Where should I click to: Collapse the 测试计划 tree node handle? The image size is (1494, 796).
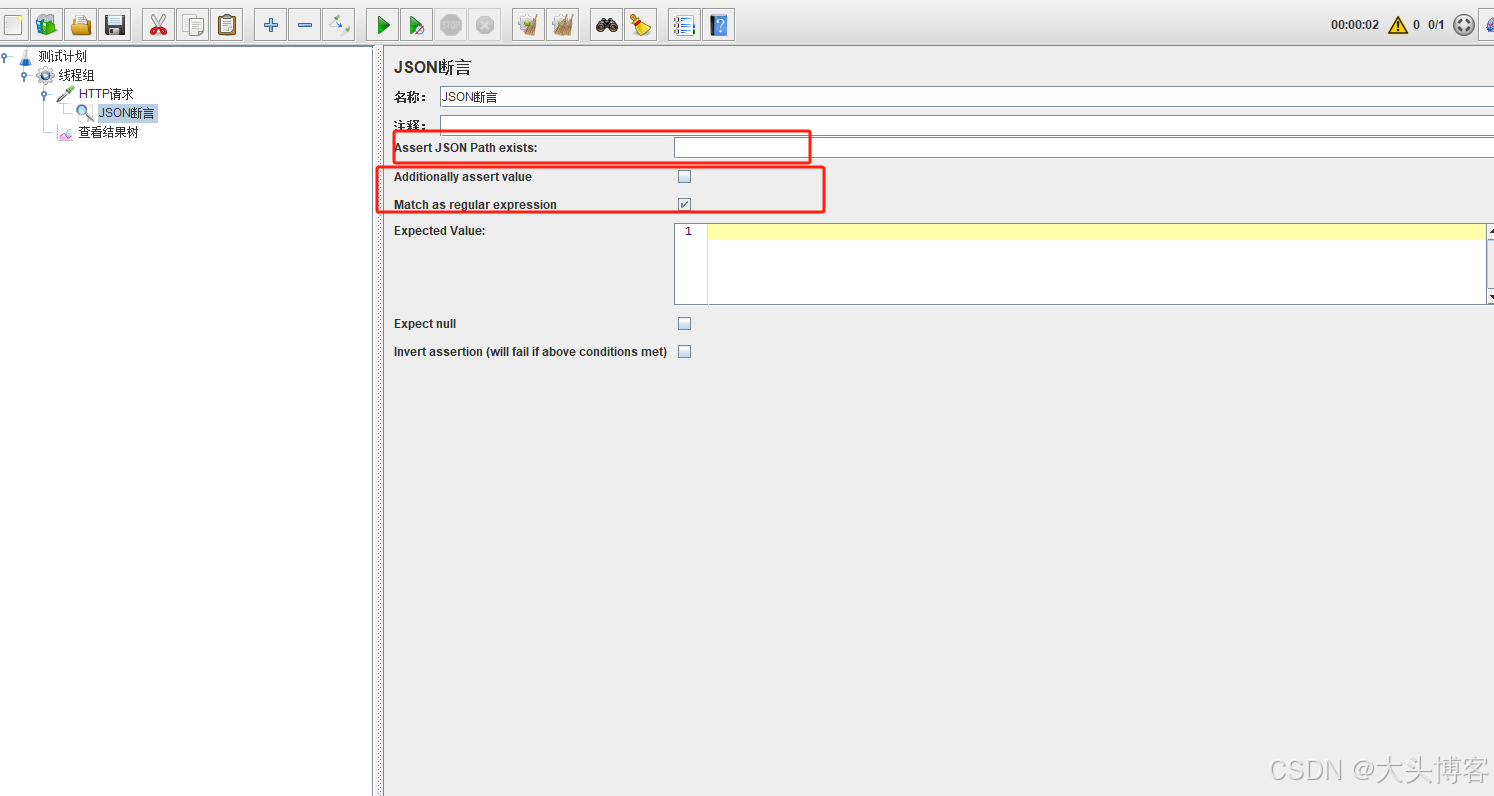[6, 57]
